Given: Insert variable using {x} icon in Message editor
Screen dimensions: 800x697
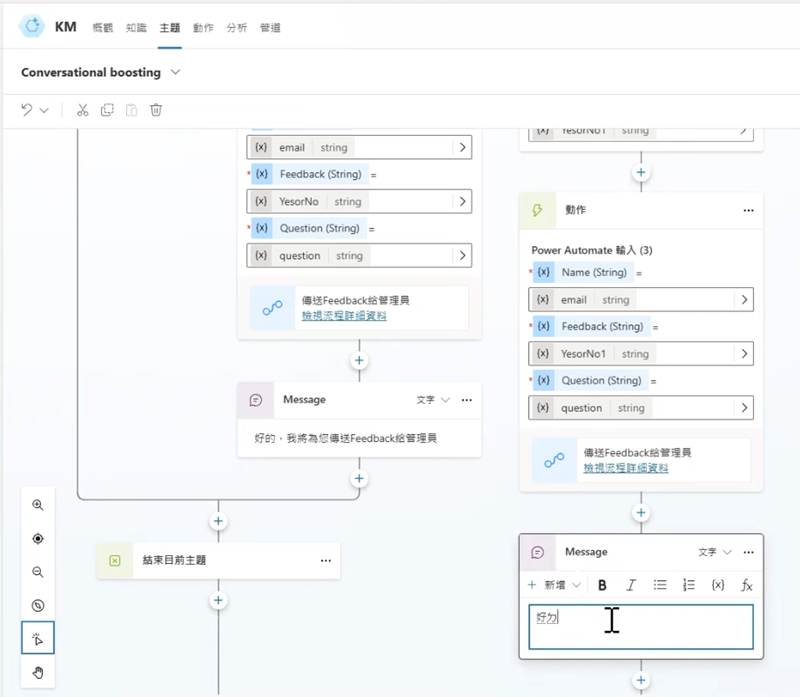Looking at the screenshot, I should (x=717, y=585).
